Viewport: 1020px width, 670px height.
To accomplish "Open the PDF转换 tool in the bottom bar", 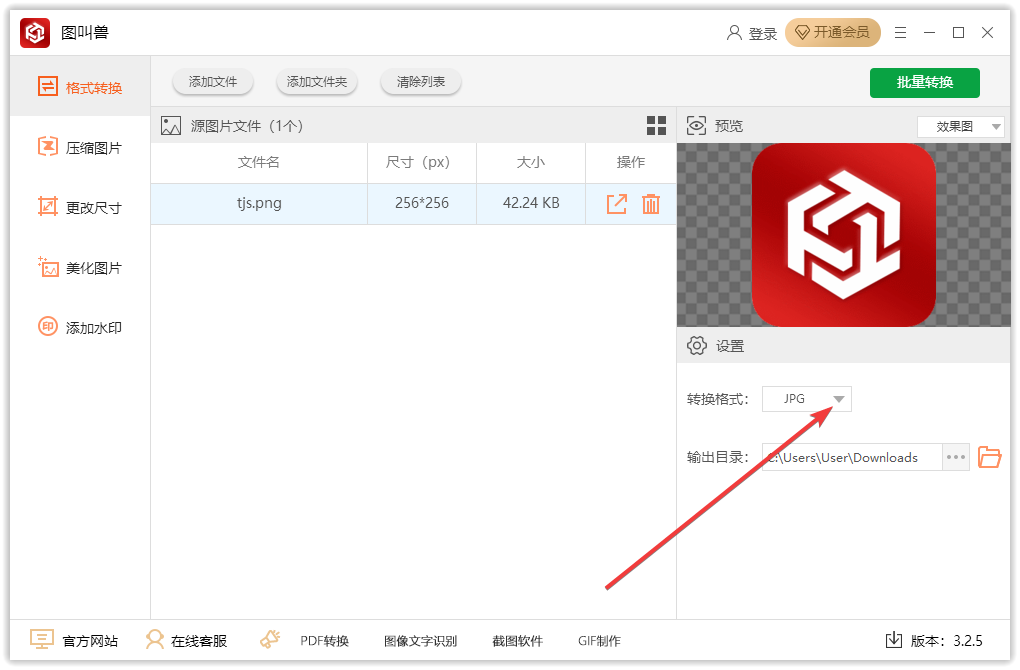I will [327, 640].
